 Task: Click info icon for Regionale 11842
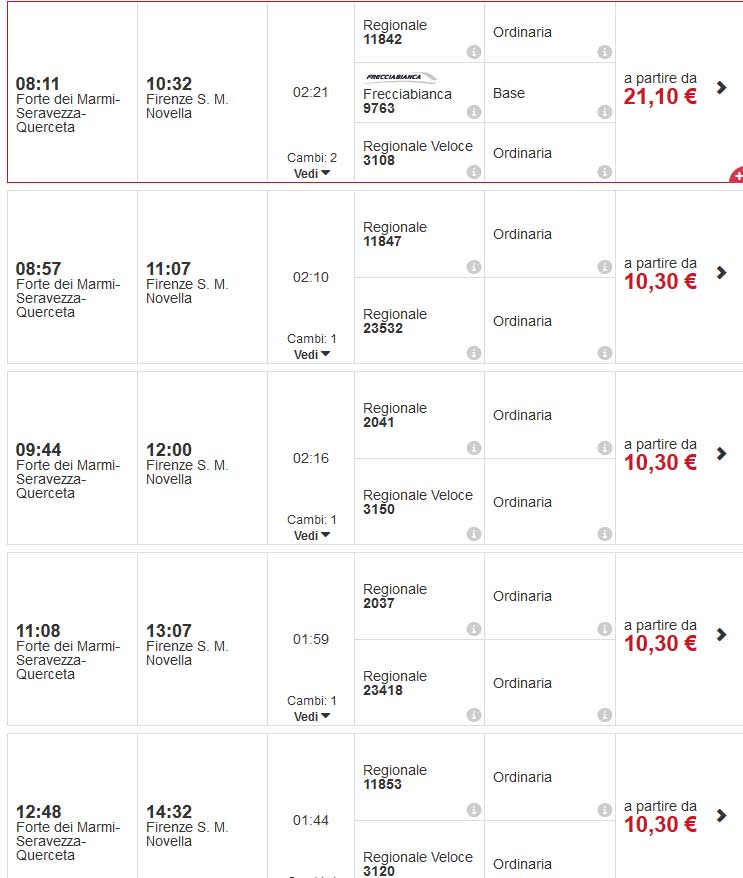pos(474,52)
